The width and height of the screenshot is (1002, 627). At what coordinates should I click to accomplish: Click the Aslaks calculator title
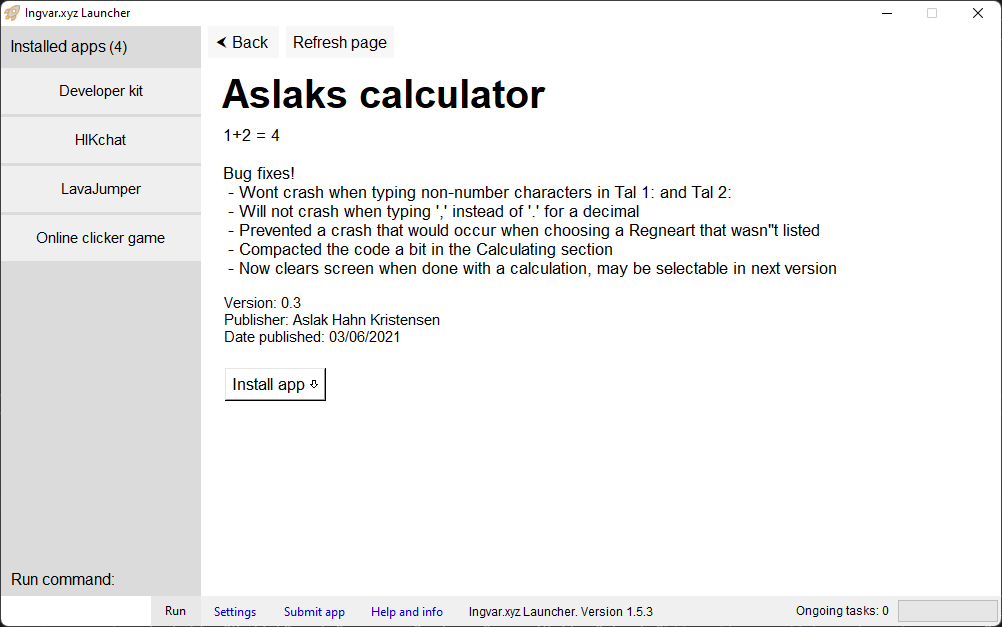[383, 95]
